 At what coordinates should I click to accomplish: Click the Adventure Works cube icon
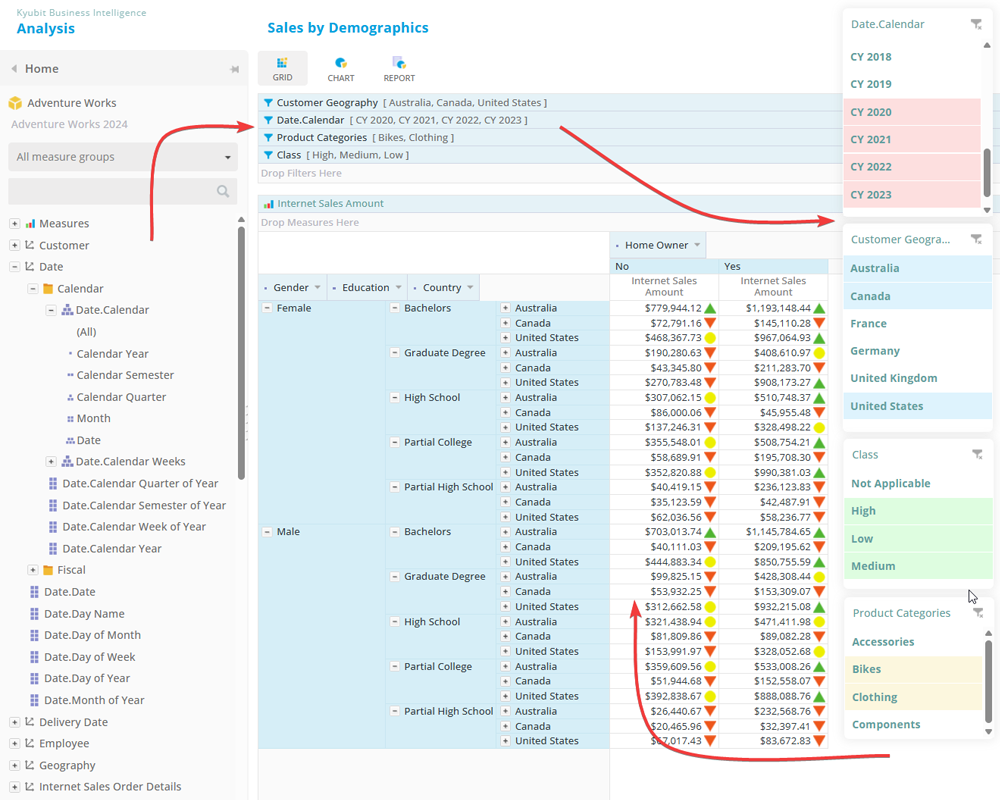(x=15, y=103)
